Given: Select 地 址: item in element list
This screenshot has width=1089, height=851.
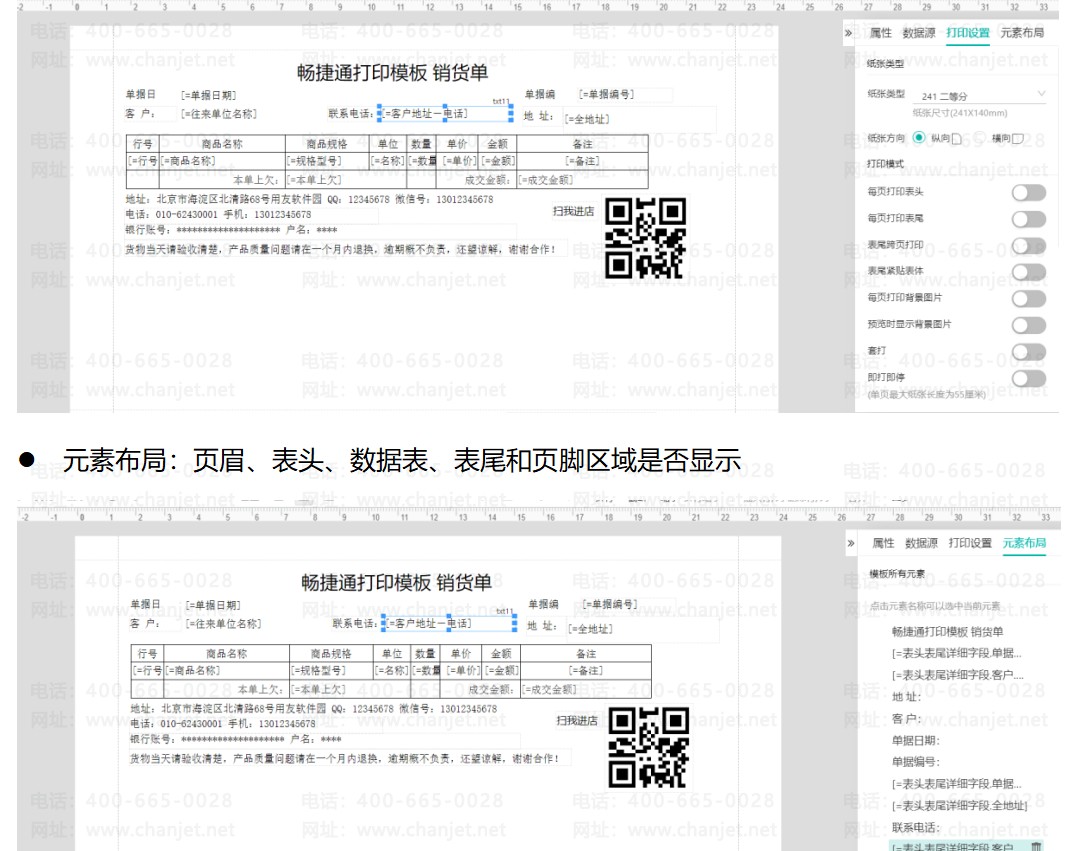Looking at the screenshot, I should point(906,697).
